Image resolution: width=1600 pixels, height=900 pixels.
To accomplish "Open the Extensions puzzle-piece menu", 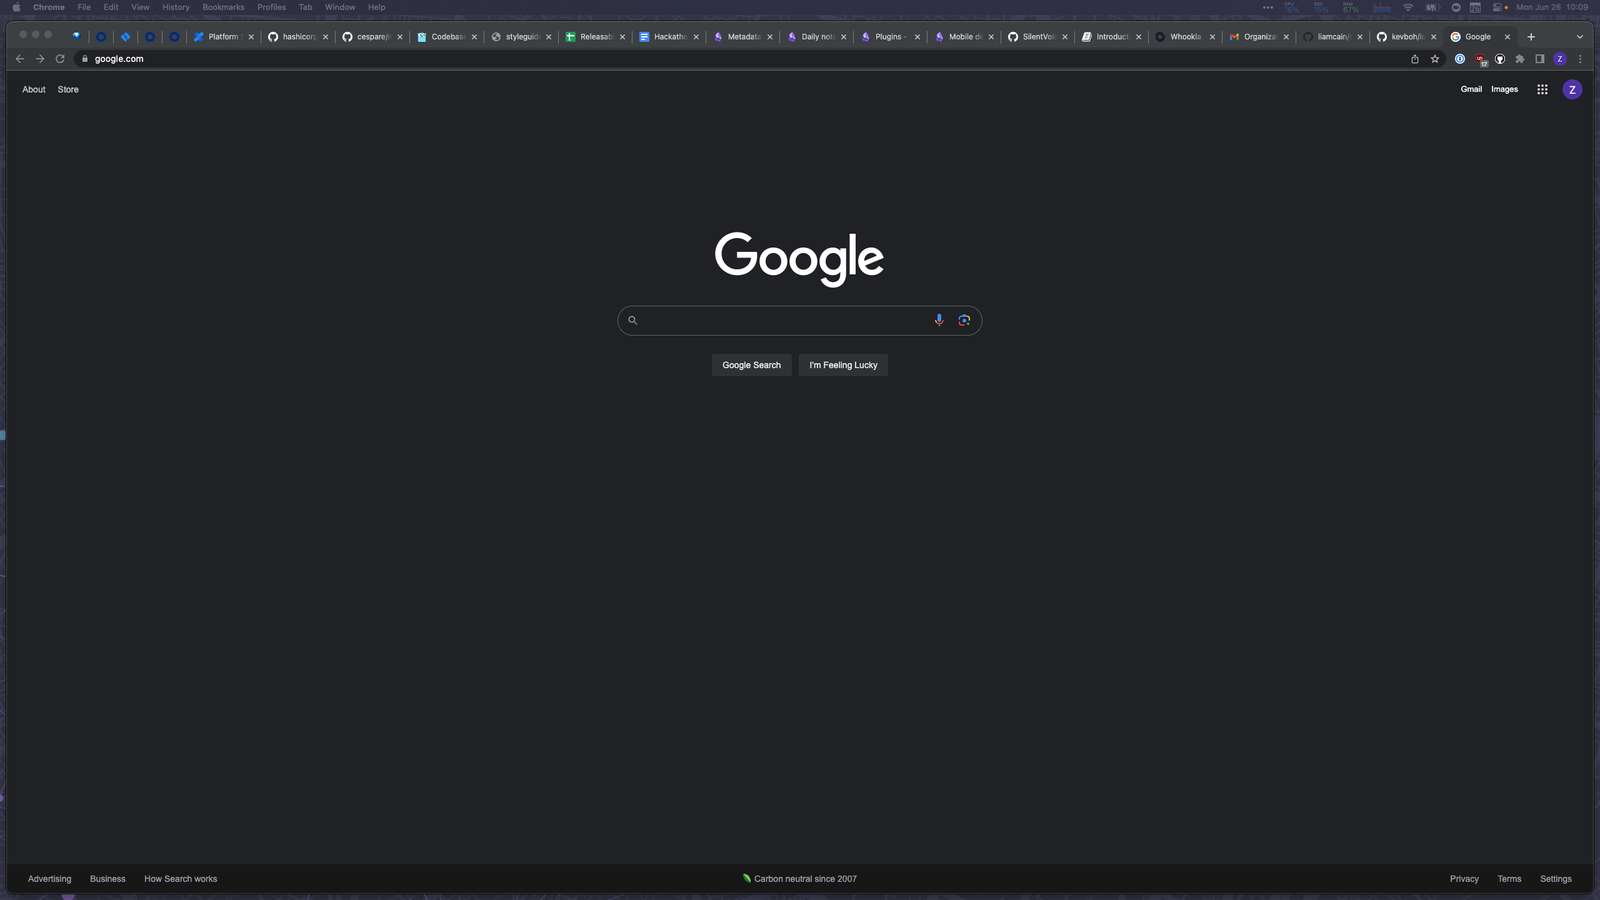I will point(1520,59).
